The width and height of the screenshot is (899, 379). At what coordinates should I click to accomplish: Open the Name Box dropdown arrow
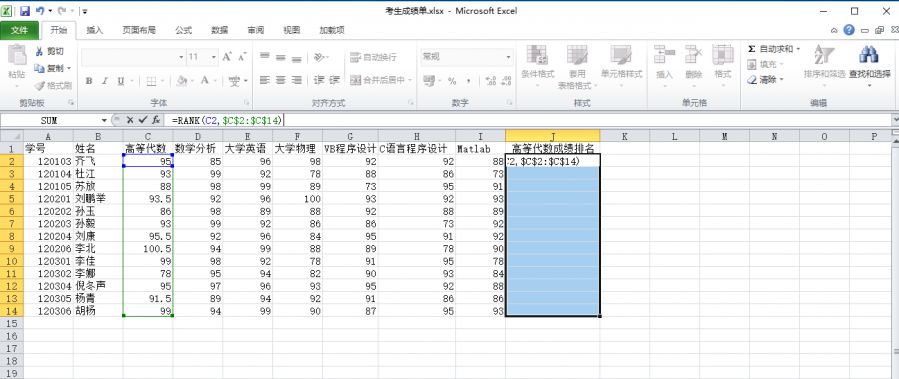click(x=104, y=120)
